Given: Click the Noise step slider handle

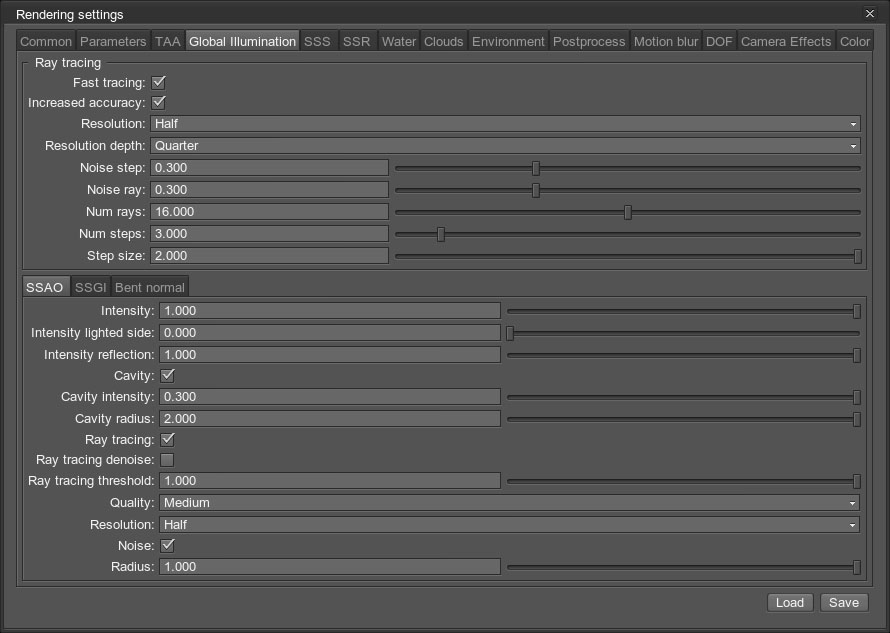Looking at the screenshot, I should click(536, 168).
